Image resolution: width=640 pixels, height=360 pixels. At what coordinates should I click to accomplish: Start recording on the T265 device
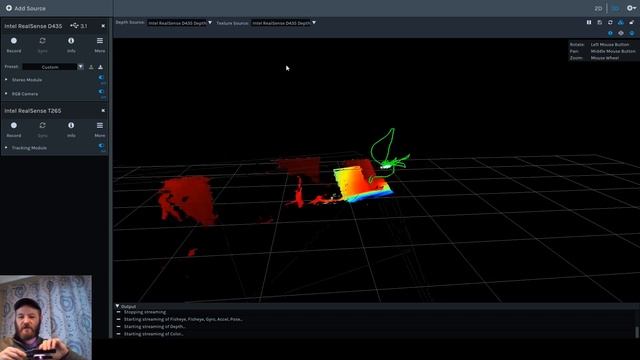pyautogui.click(x=14, y=125)
